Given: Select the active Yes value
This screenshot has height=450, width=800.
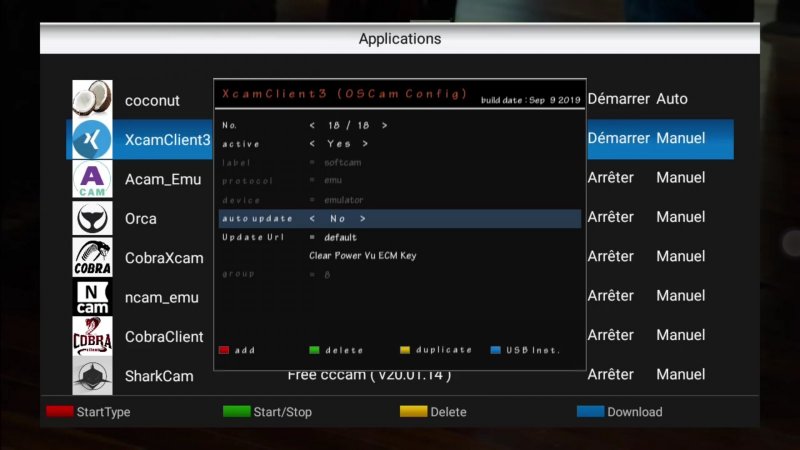Looking at the screenshot, I should point(339,144).
